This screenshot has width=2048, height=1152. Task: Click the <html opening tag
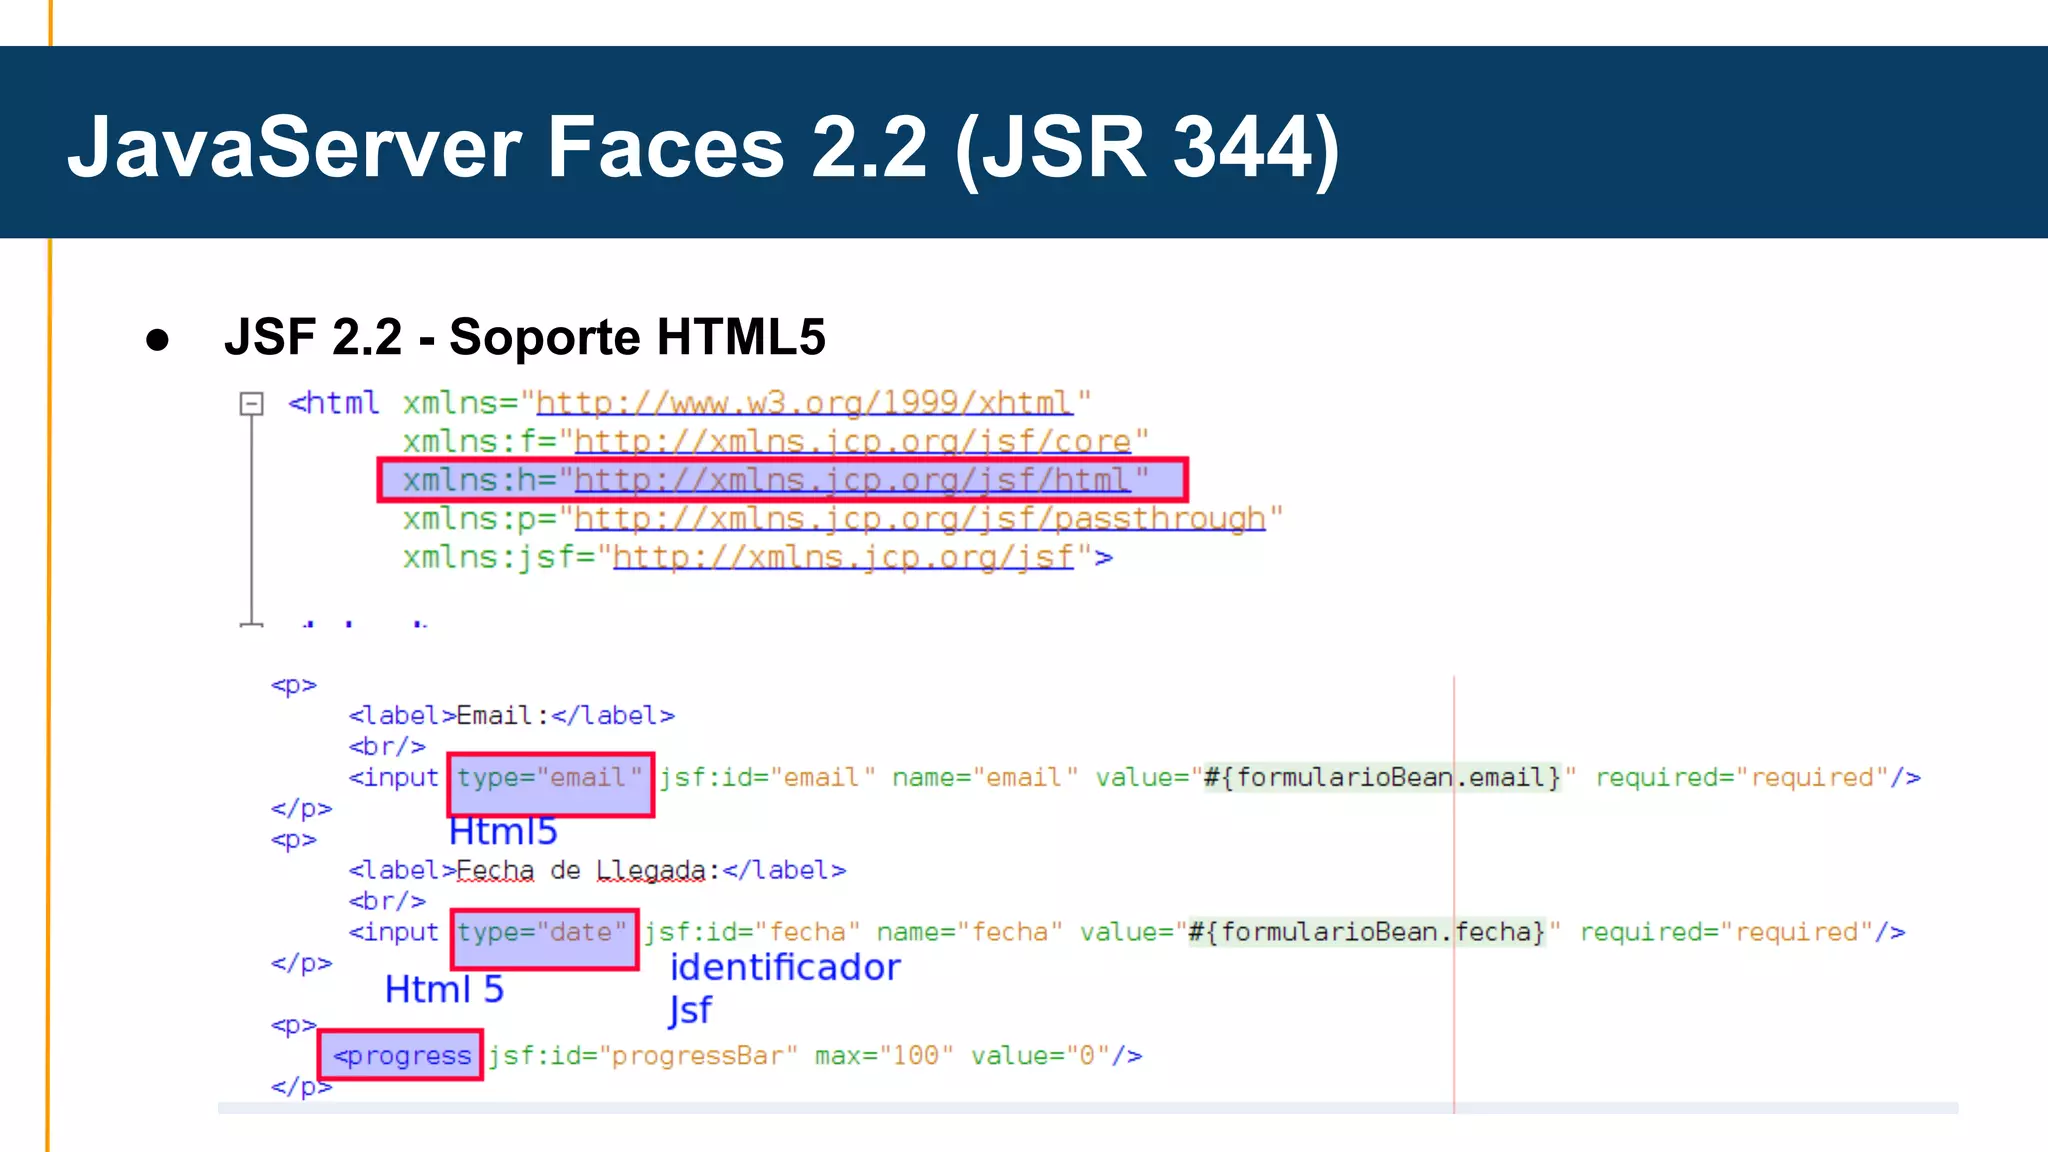point(333,403)
